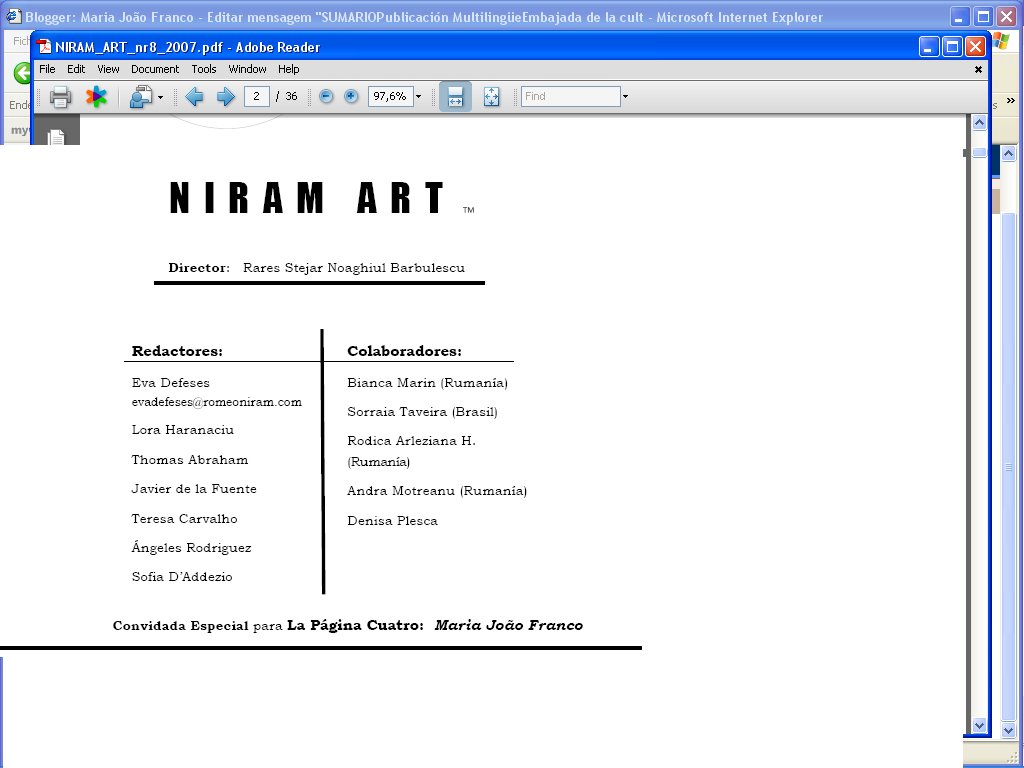1024x768 pixels.
Task: Click inside the page number input field
Action: (256, 96)
